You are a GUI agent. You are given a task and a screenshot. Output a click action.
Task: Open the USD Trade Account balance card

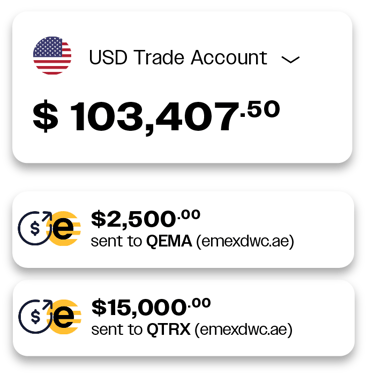(x=182, y=87)
